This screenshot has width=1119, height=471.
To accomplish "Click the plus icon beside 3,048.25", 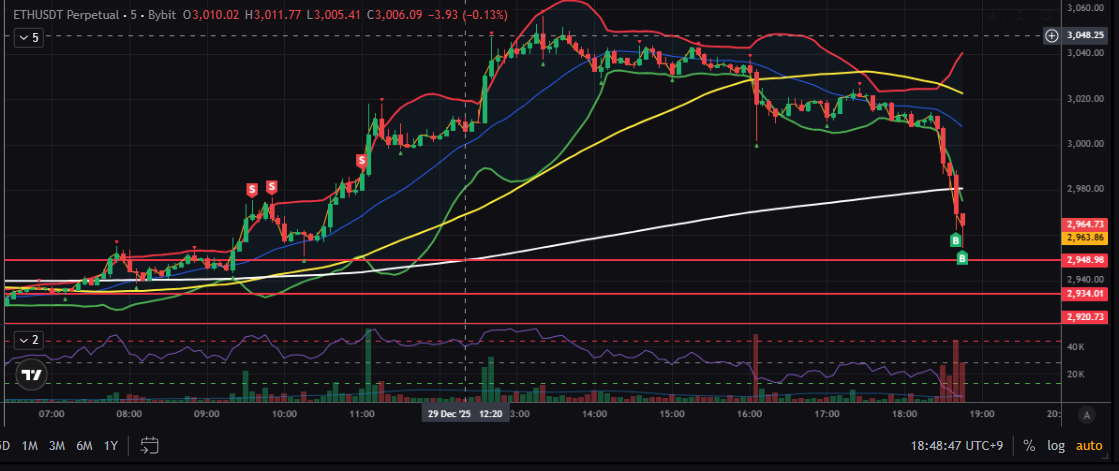I will [1051, 36].
